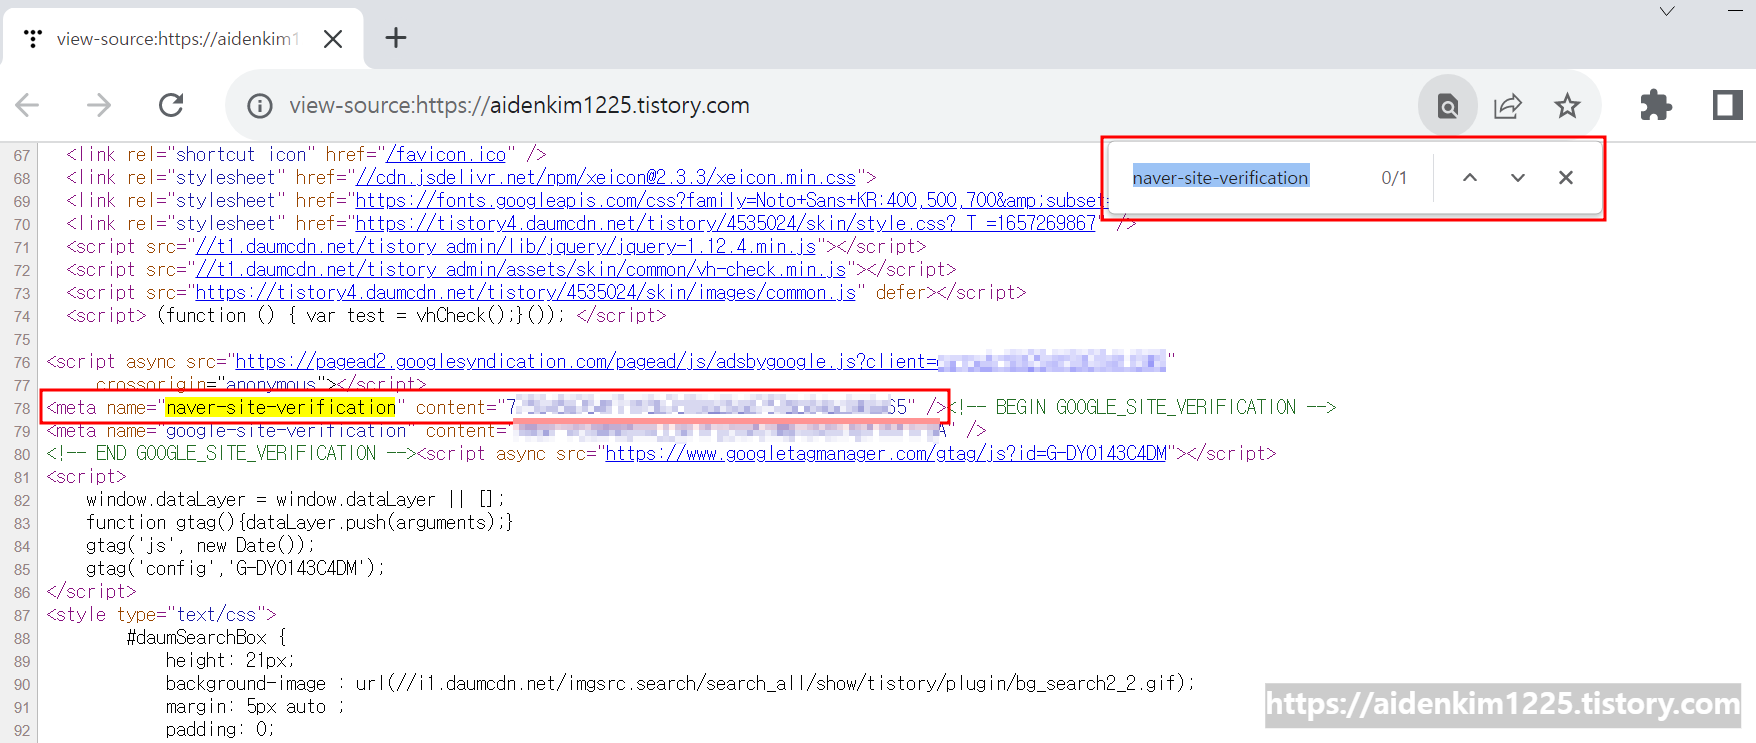Click the '<style type="text/css">' line
This screenshot has width=1756, height=743.
point(161,615)
